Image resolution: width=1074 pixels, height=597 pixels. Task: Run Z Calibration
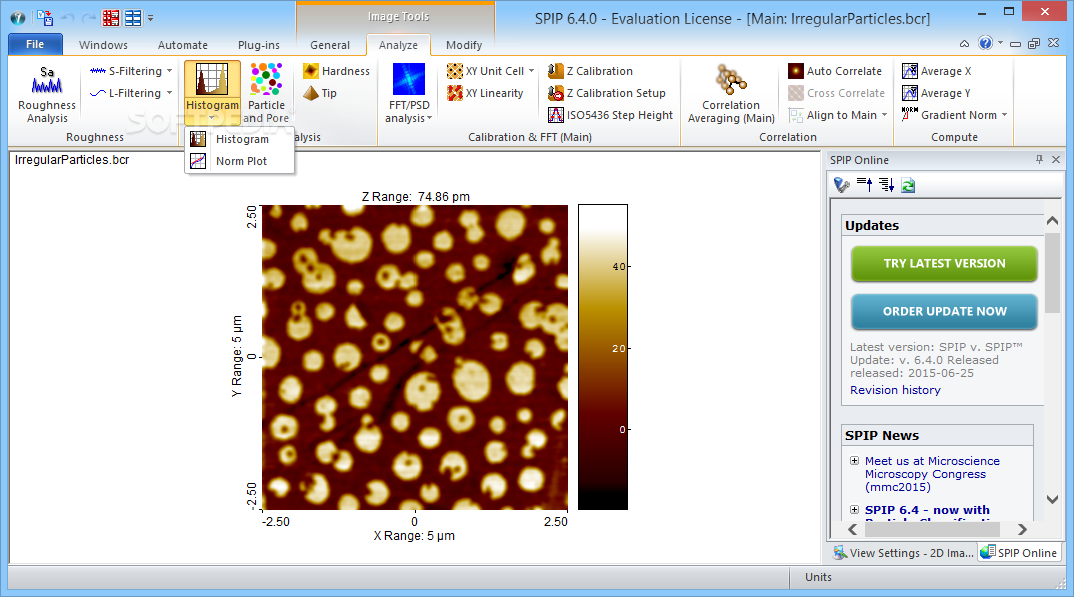590,71
